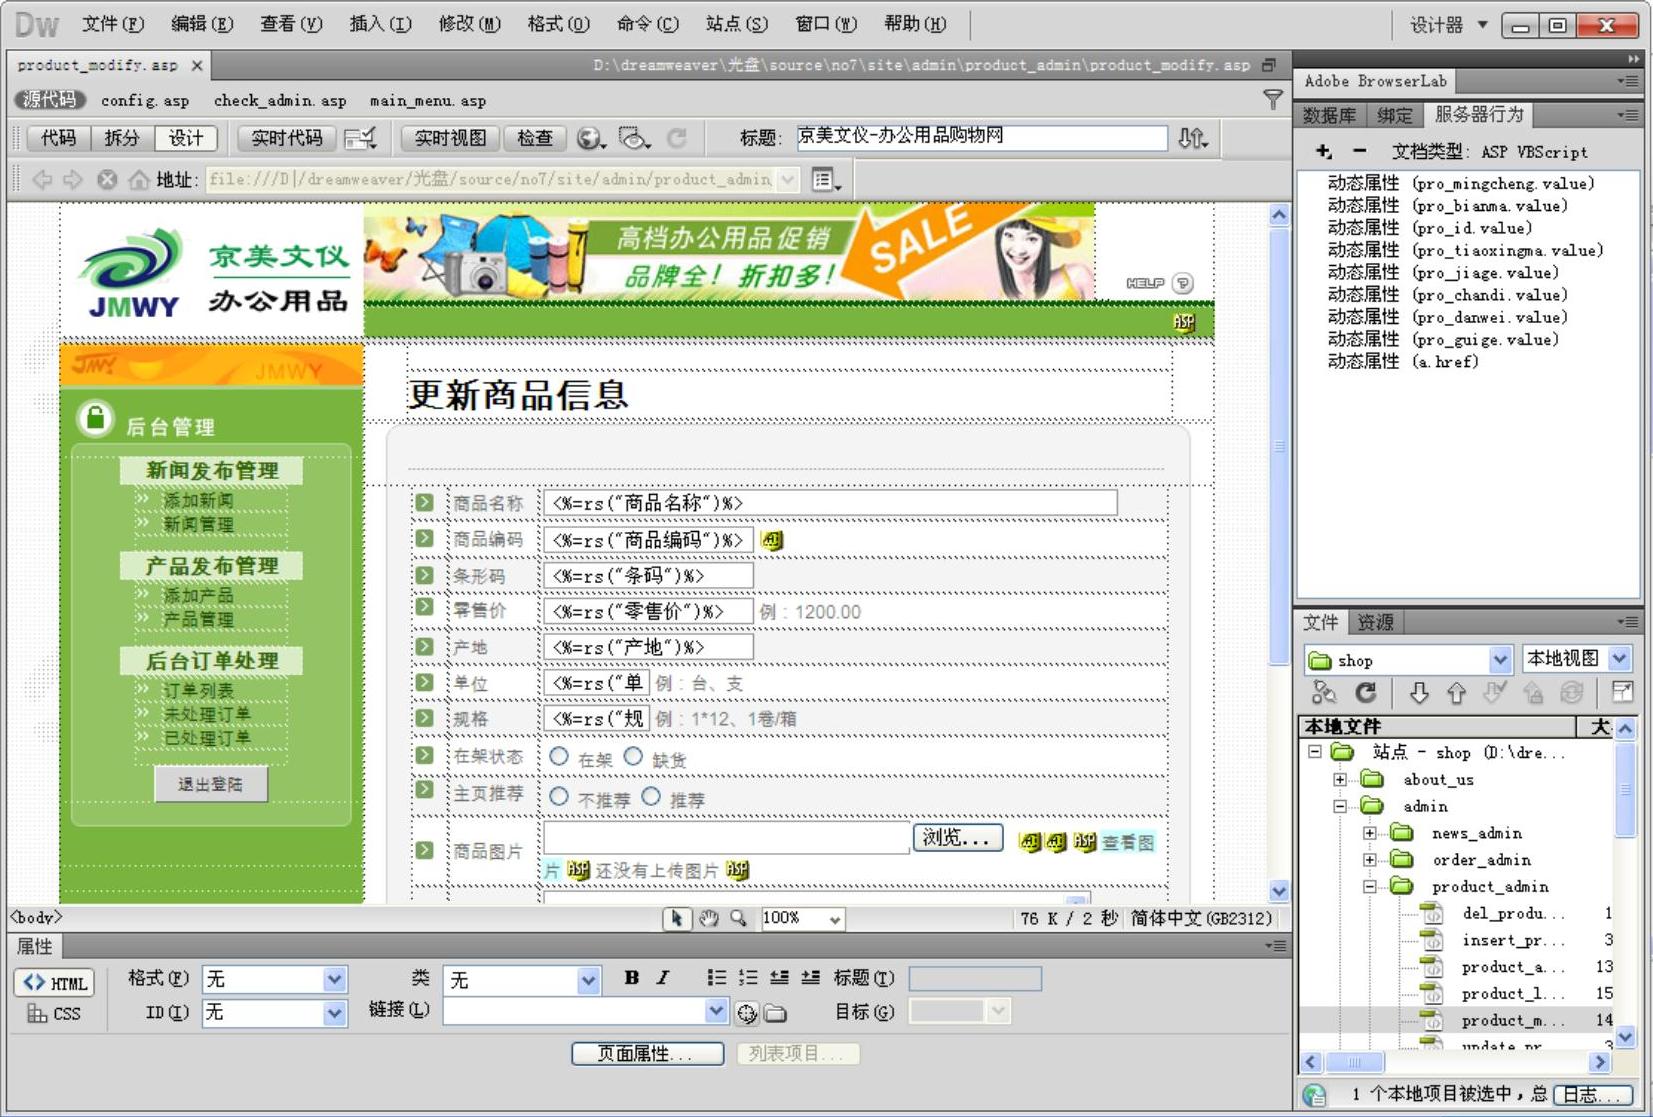Viewport: 1653px width, 1117px height.
Task: Select the 在架 radio button
Action: pos(559,757)
